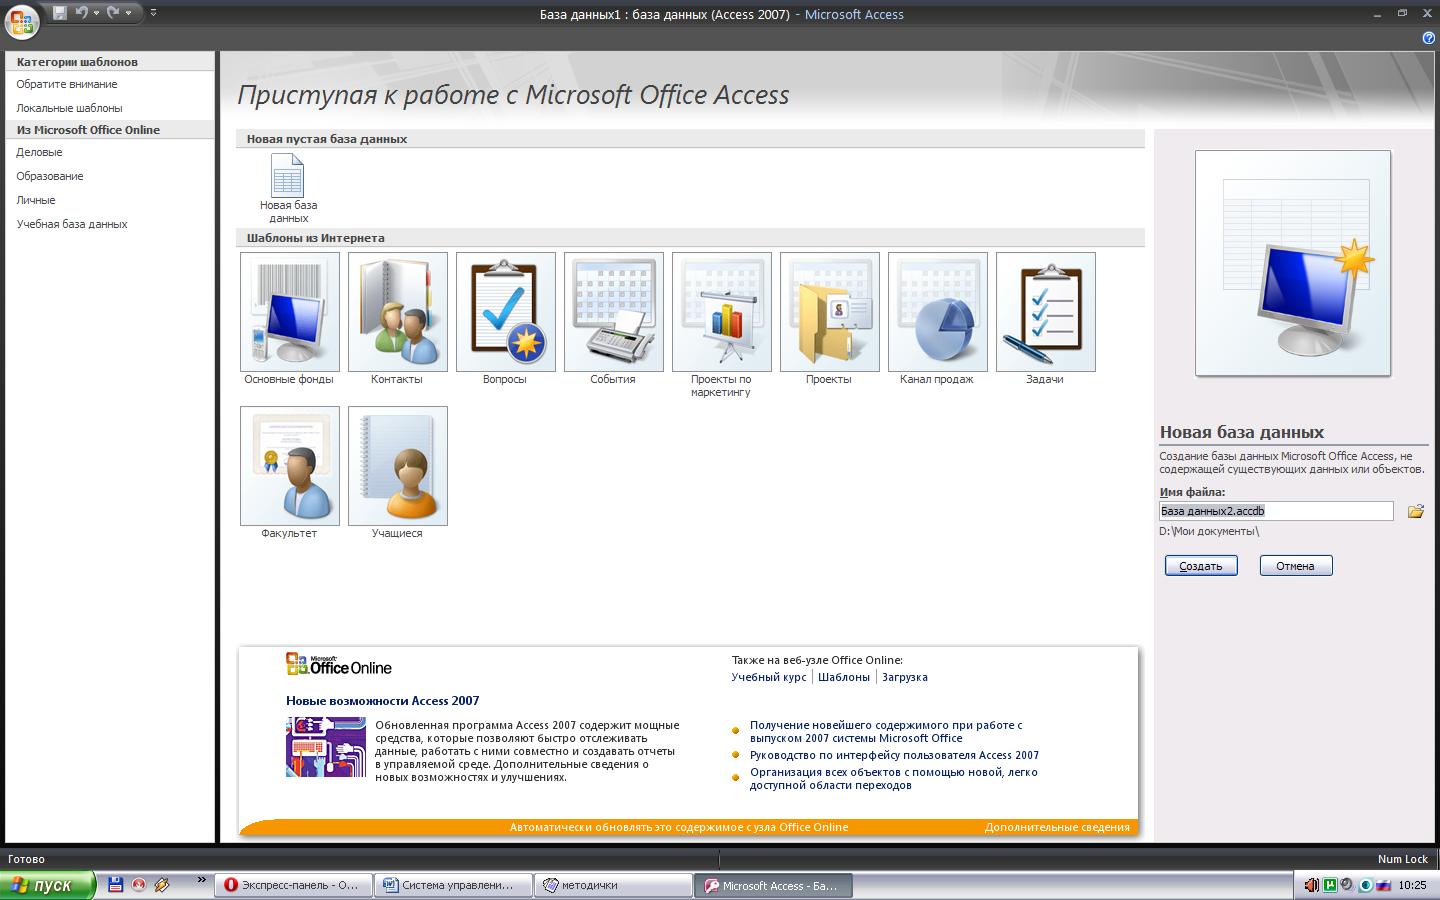
Task: Choose the Проекты folder template
Action: [829, 319]
